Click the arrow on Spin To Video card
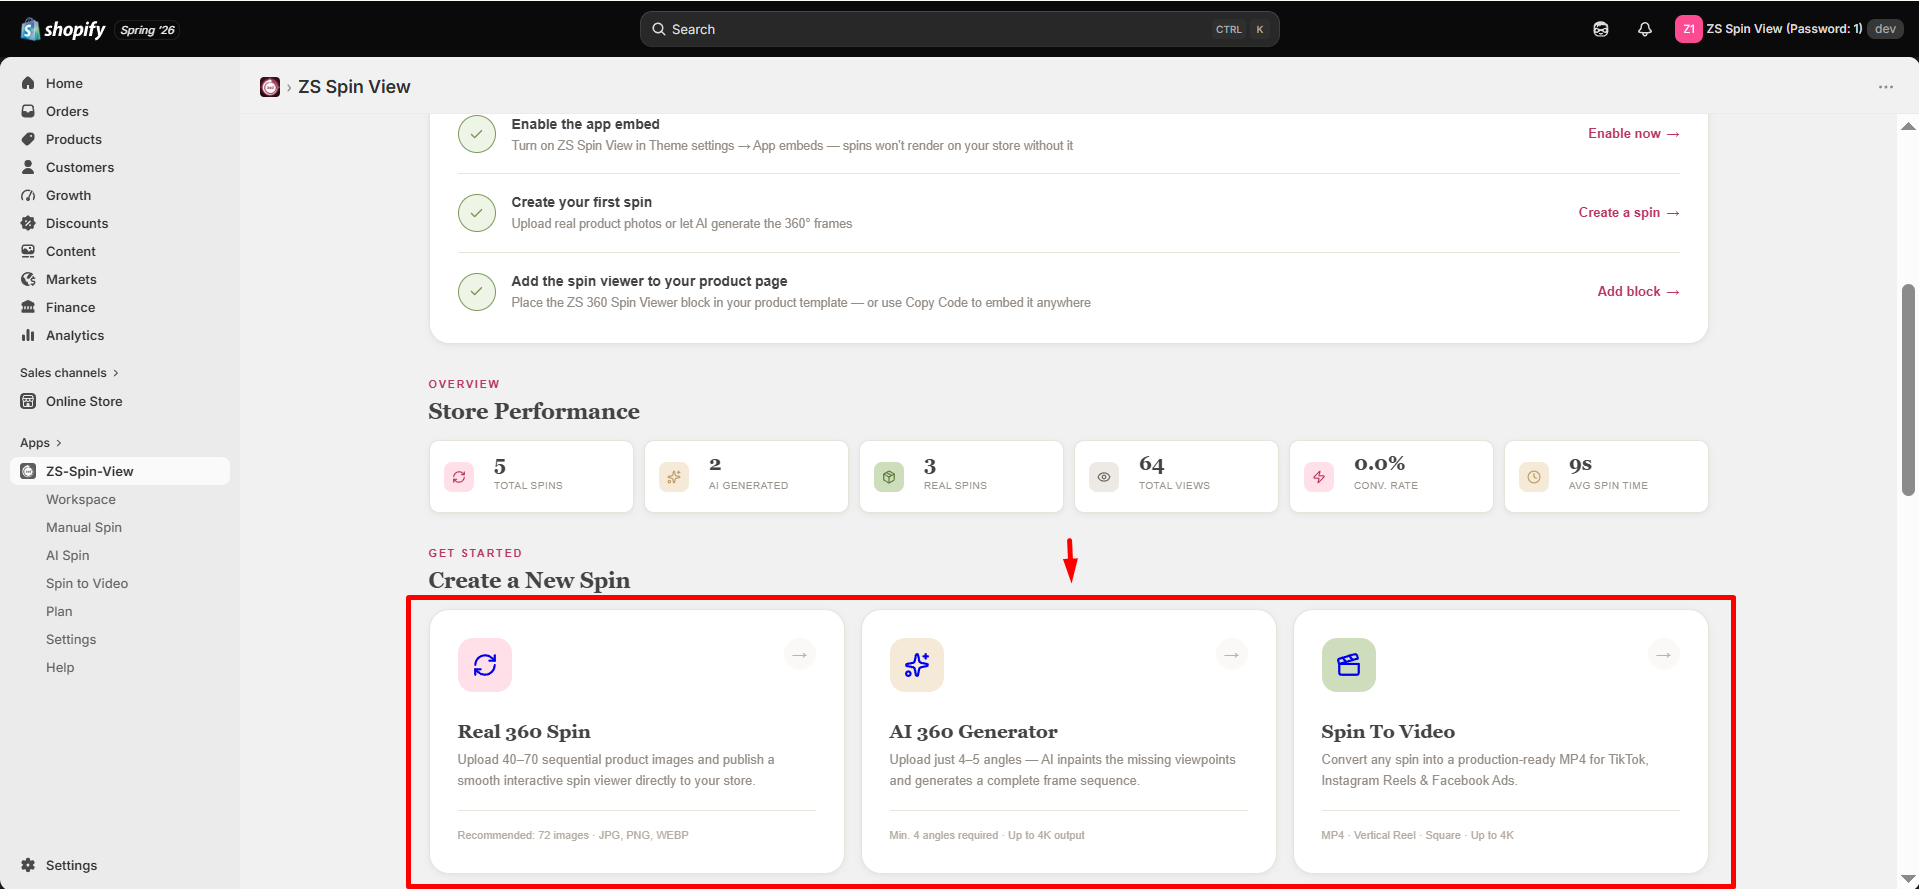 coord(1664,655)
